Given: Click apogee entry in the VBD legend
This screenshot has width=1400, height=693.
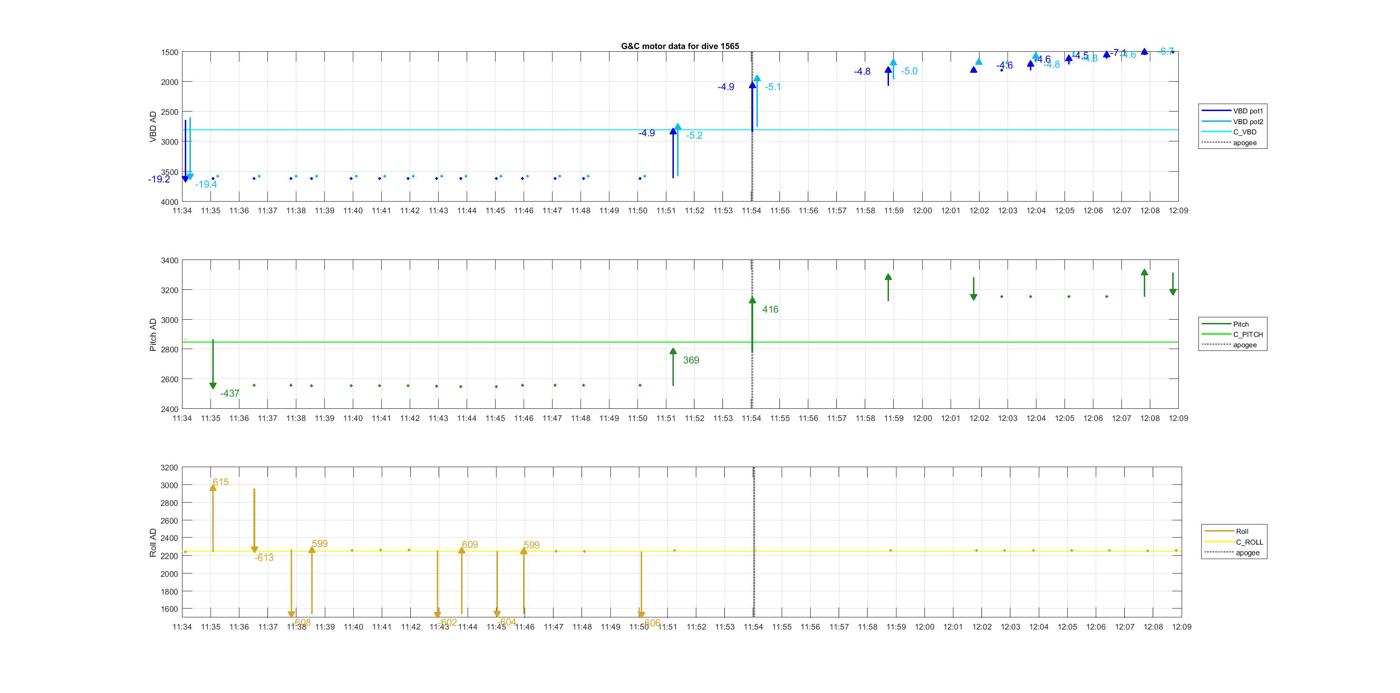Looking at the screenshot, I should (x=1230, y=142).
